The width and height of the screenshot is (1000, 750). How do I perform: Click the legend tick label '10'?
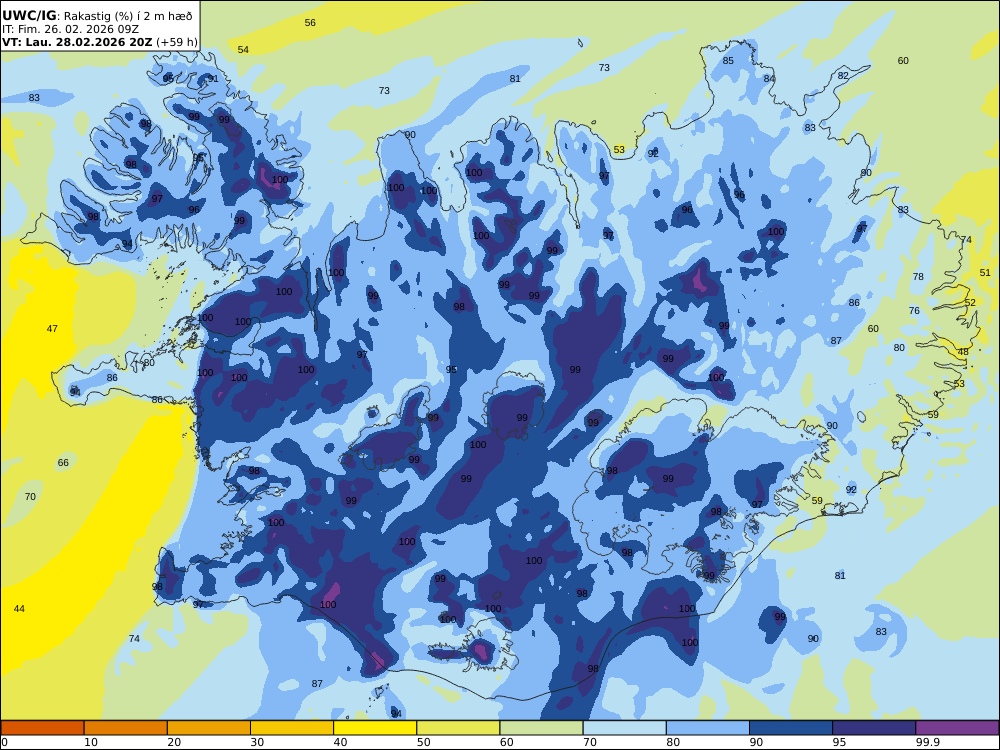91,742
